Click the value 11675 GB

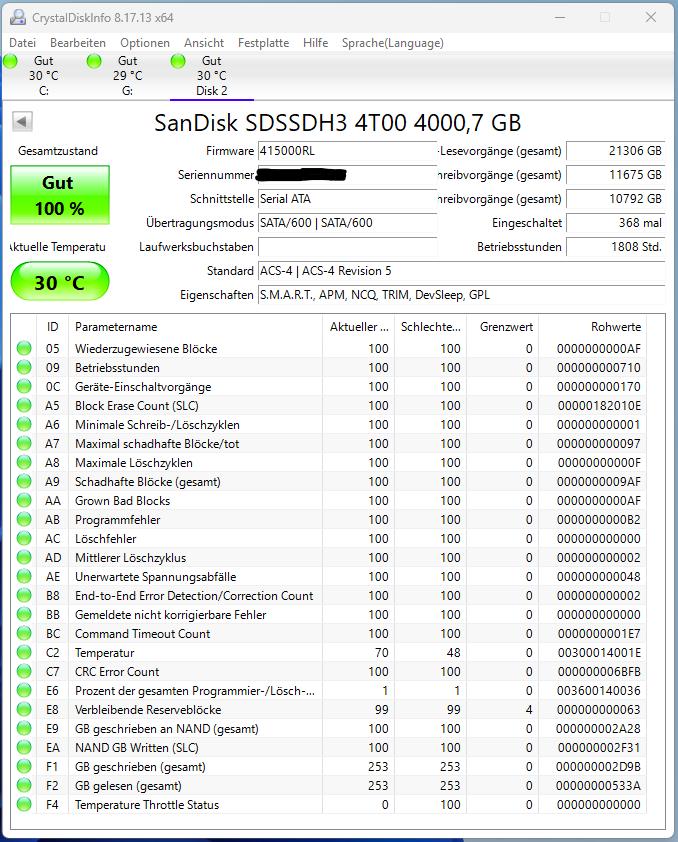point(616,175)
